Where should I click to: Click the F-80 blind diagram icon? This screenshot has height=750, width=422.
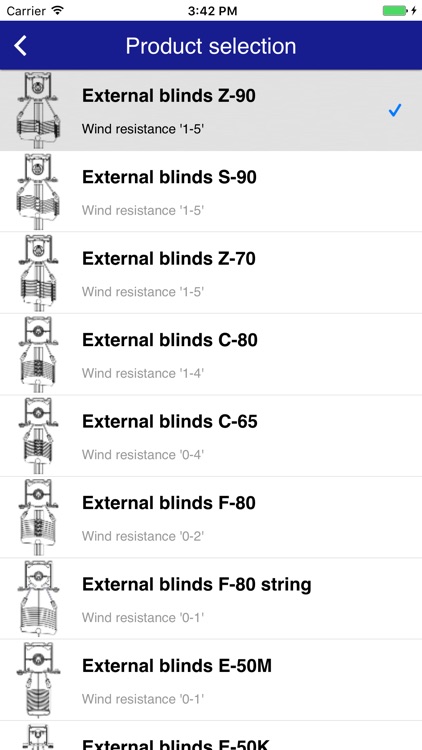(x=39, y=517)
